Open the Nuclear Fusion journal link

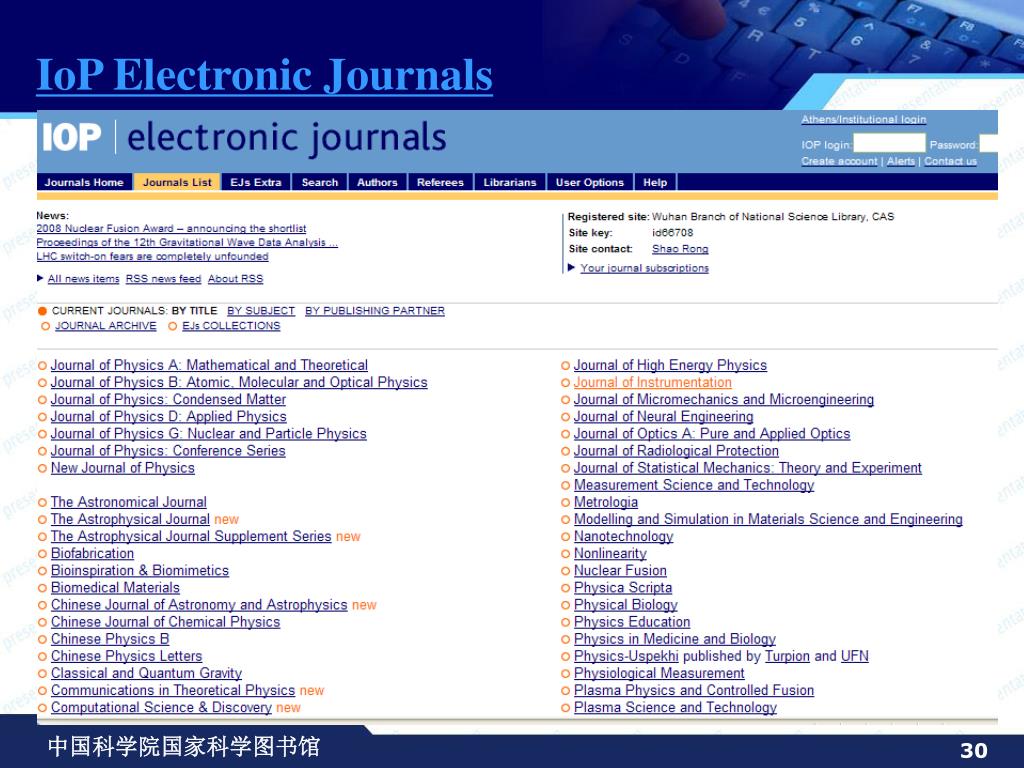[x=620, y=570]
